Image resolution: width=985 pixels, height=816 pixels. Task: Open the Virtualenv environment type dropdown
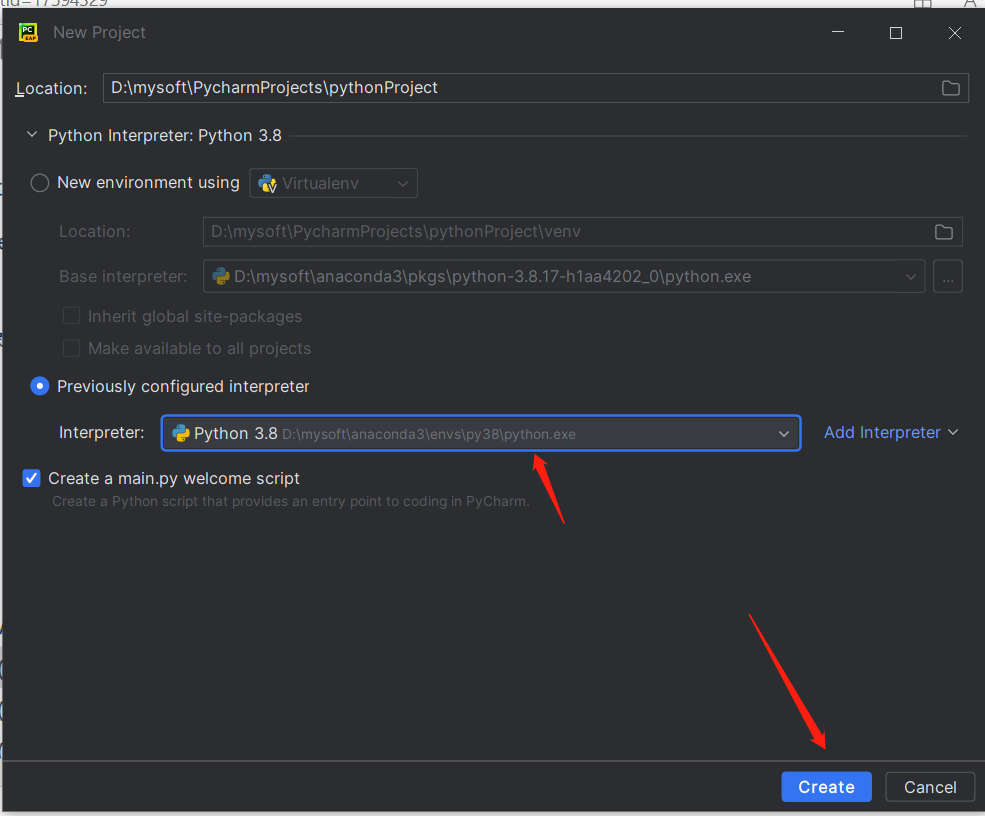click(401, 183)
